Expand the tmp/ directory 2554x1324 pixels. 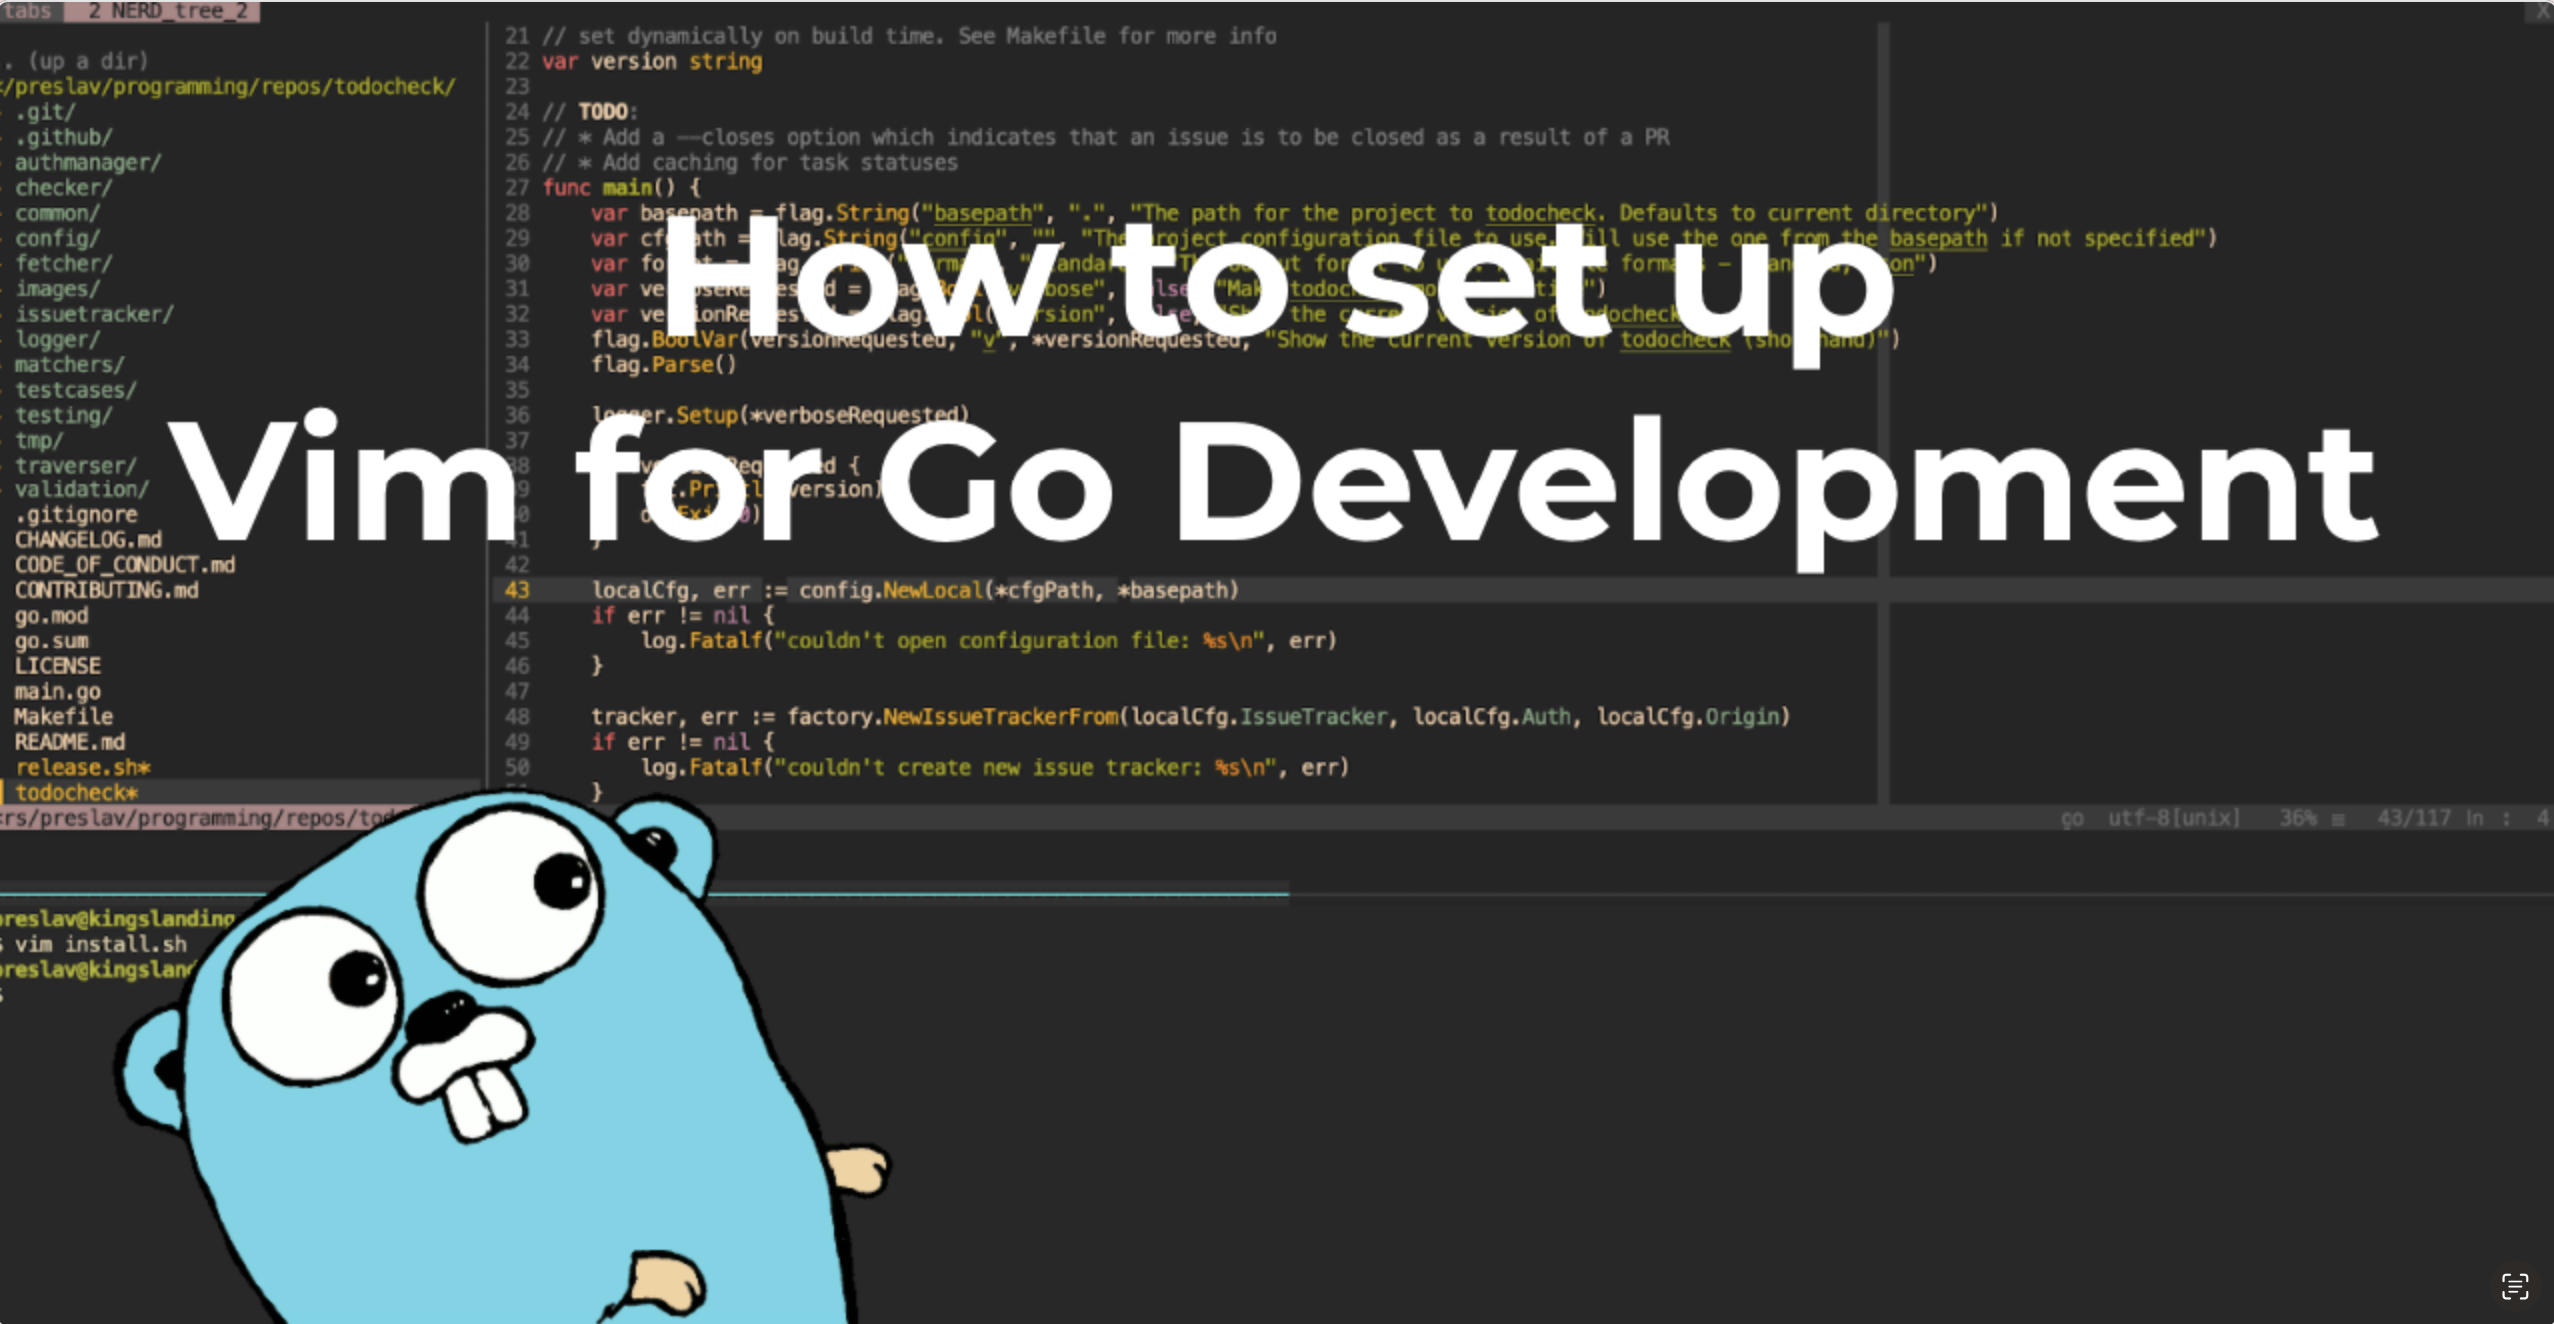(x=39, y=441)
